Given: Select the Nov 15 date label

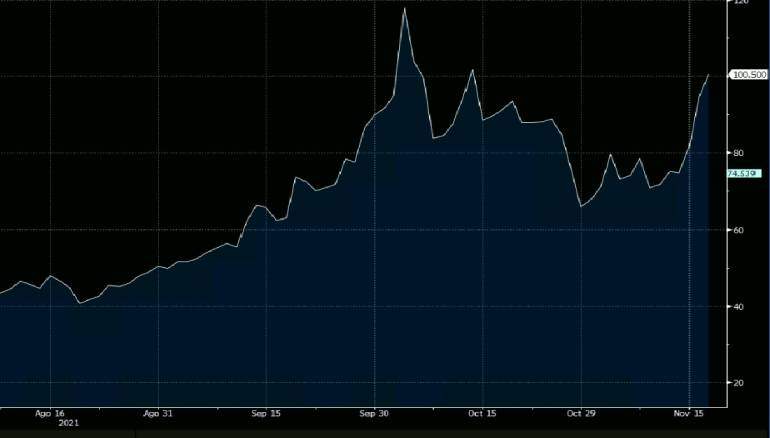Looking at the screenshot, I should [689, 413].
